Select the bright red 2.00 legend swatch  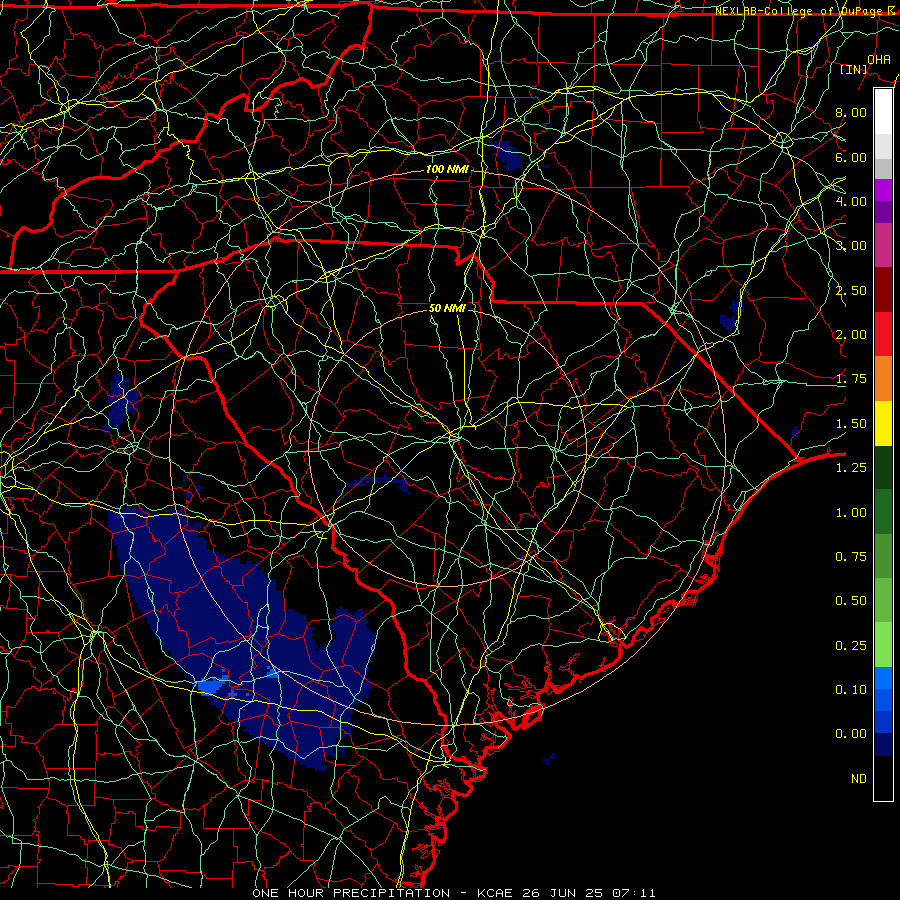click(883, 334)
